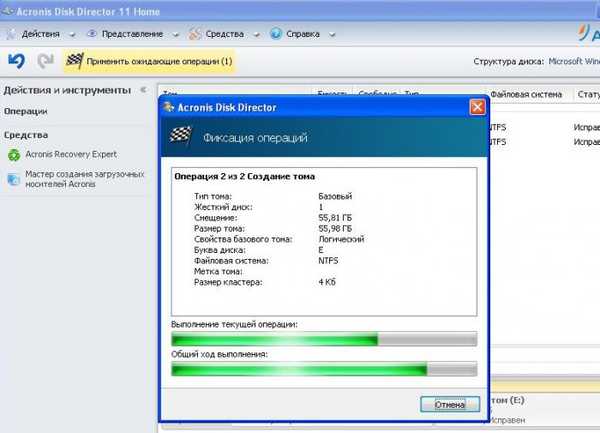Click the Средства section header in sidebar
This screenshot has width=600, height=433.
26,135
